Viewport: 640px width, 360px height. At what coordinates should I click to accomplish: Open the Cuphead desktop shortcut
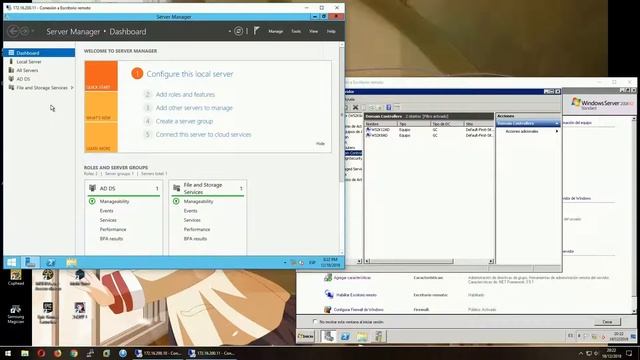click(16, 277)
